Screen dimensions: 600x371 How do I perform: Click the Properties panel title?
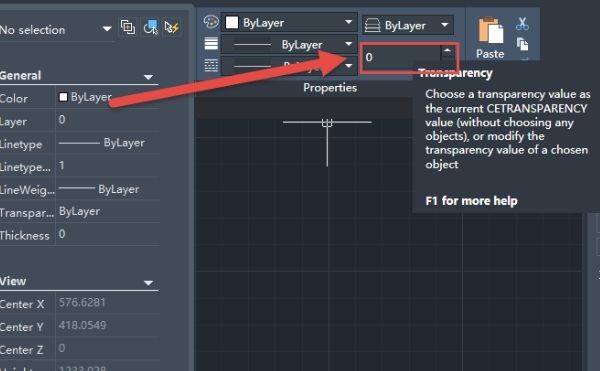[330, 88]
